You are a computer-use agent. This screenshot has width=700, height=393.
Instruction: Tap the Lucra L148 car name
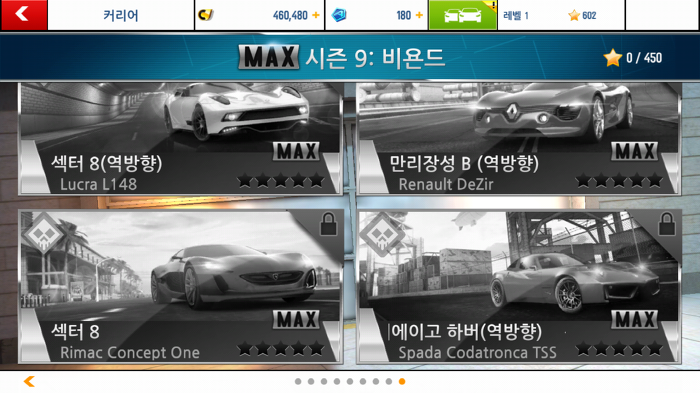coord(98,184)
